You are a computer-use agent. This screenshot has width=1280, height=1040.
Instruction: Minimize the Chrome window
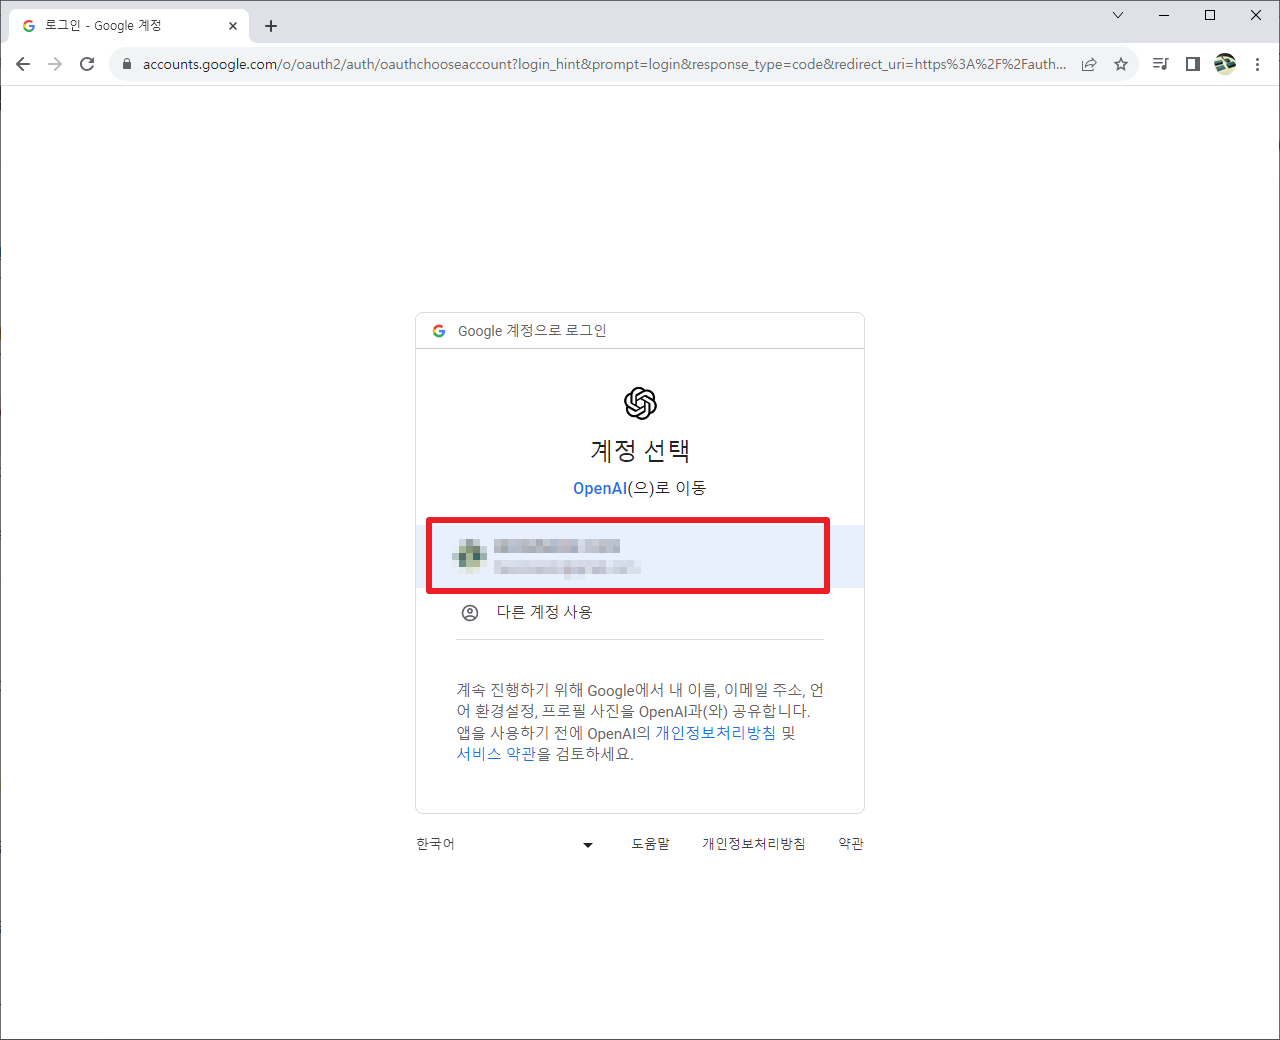(1164, 15)
